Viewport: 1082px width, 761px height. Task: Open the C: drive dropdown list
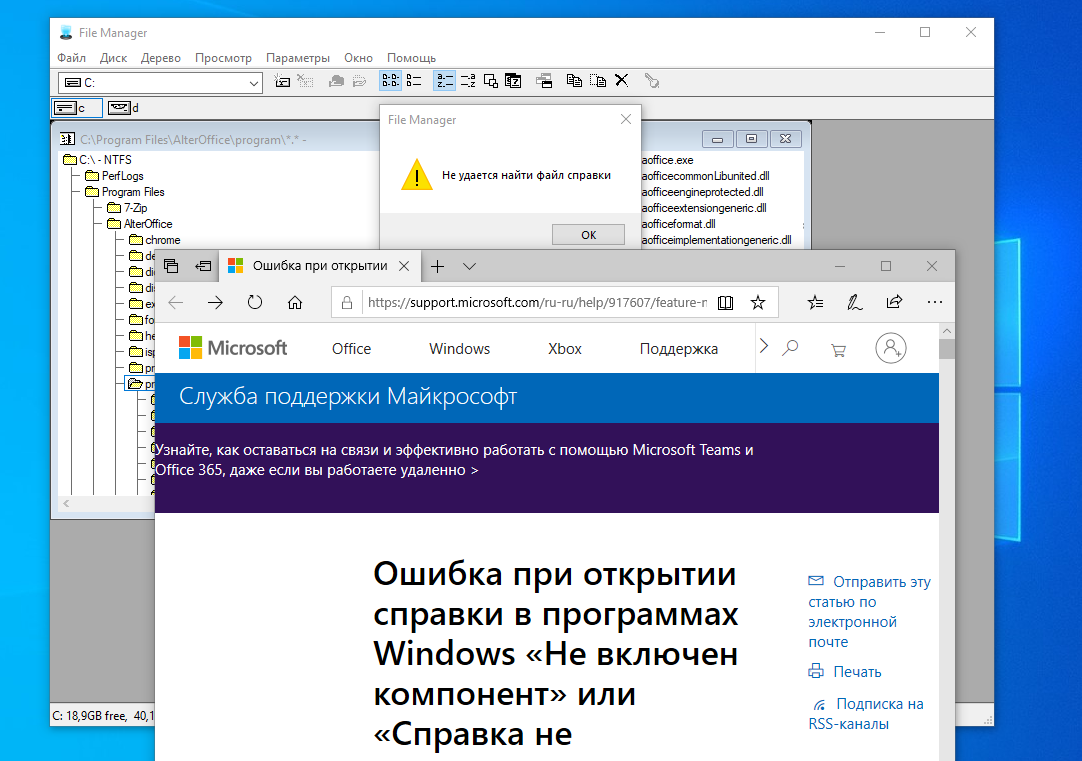click(x=253, y=83)
